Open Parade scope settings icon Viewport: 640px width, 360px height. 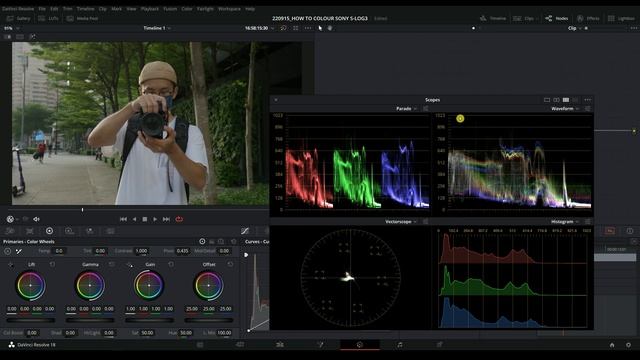pos(426,109)
